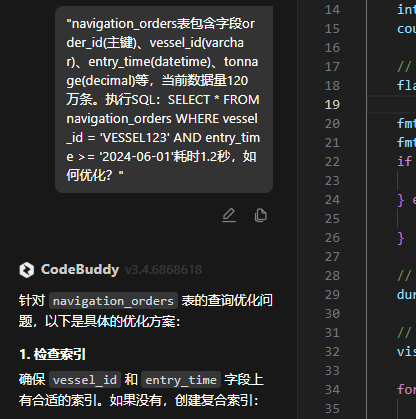Click editor line number 14
The width and height of the screenshot is (416, 419).
(332, 10)
